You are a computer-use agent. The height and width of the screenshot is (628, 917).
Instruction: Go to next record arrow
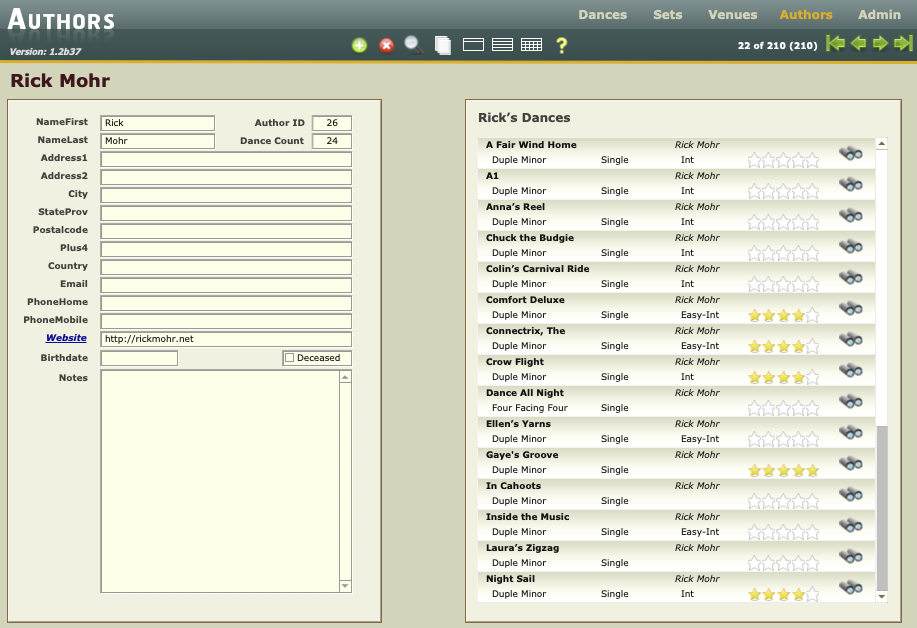(880, 43)
